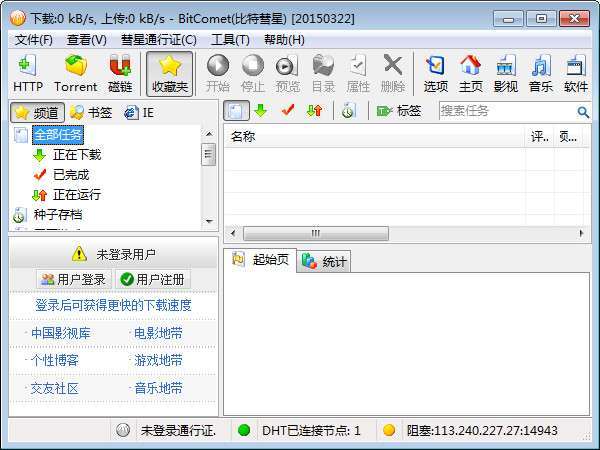Click the 用户注册 register button
This screenshot has height=450, width=600.
tap(153, 279)
